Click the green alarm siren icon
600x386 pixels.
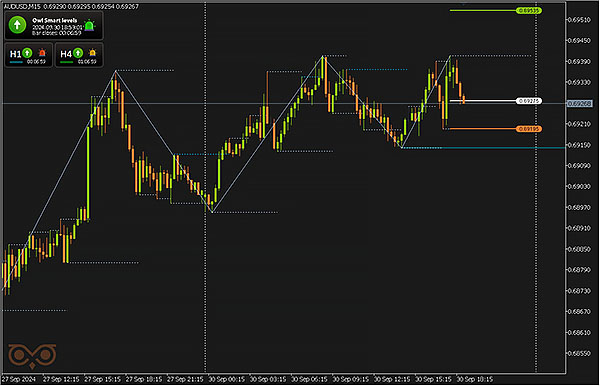tap(89, 26)
